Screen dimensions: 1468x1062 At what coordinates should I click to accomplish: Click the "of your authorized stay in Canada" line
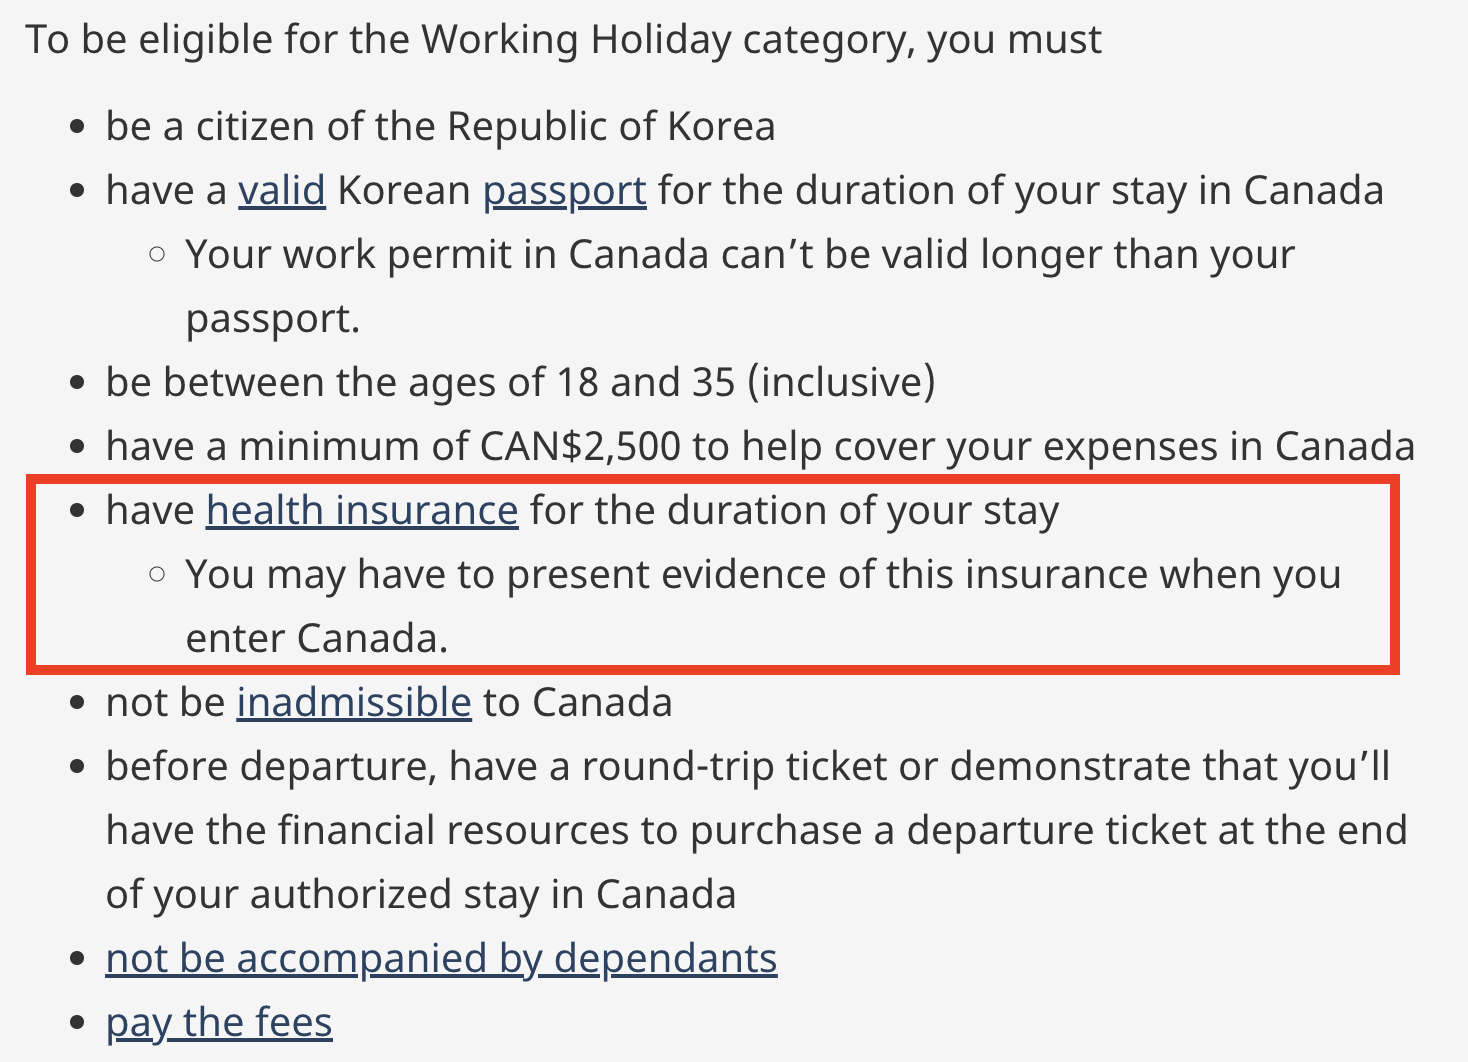click(421, 894)
